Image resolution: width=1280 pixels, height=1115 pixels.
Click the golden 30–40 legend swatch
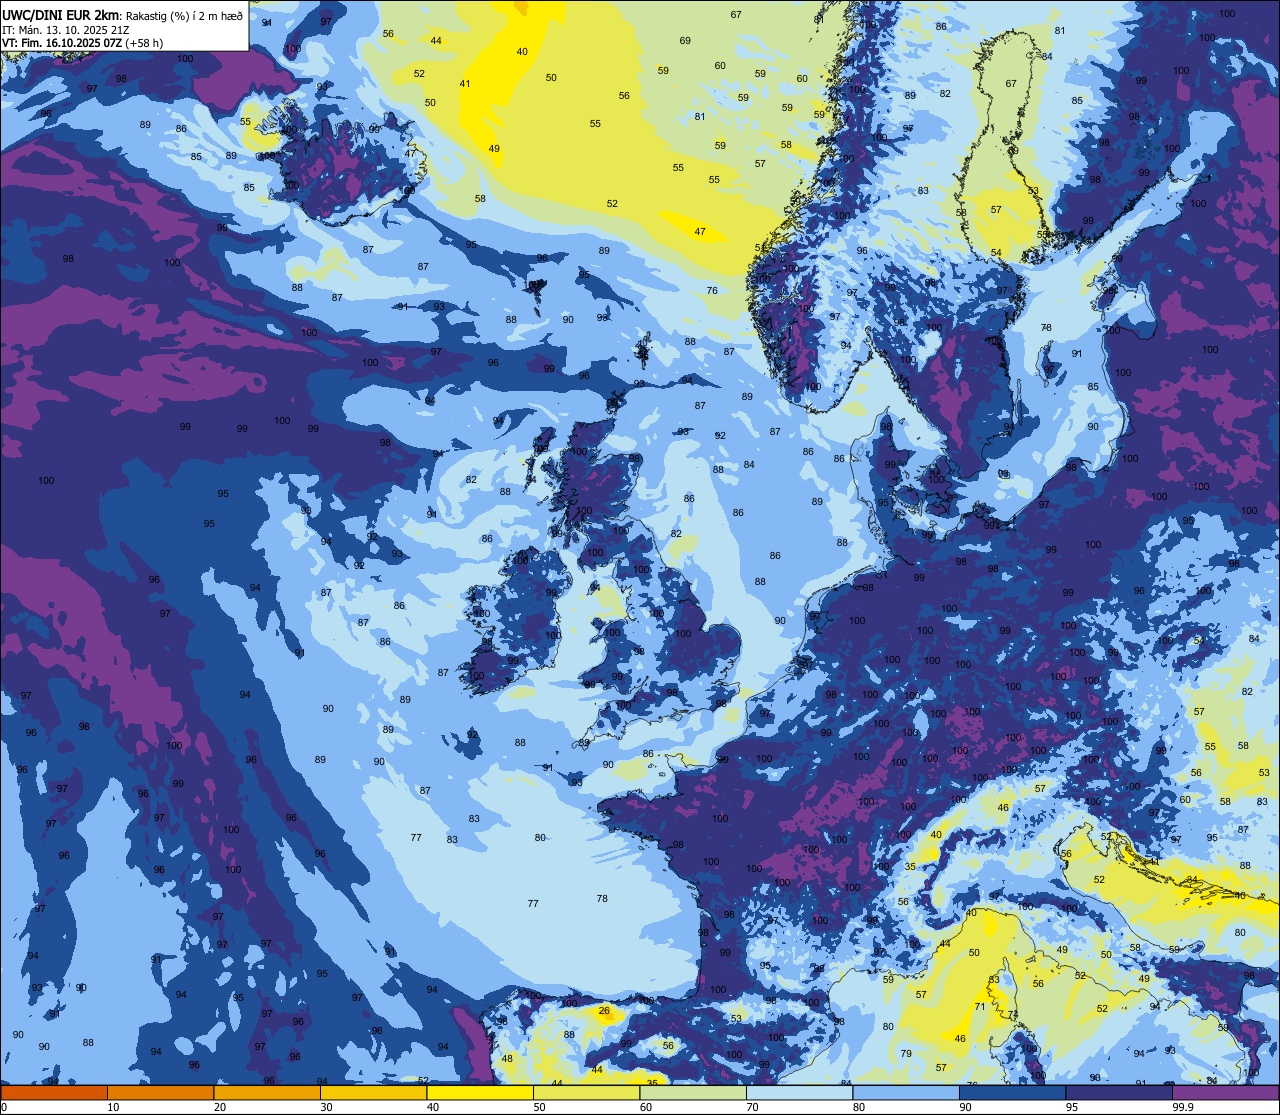[x=373, y=1092]
